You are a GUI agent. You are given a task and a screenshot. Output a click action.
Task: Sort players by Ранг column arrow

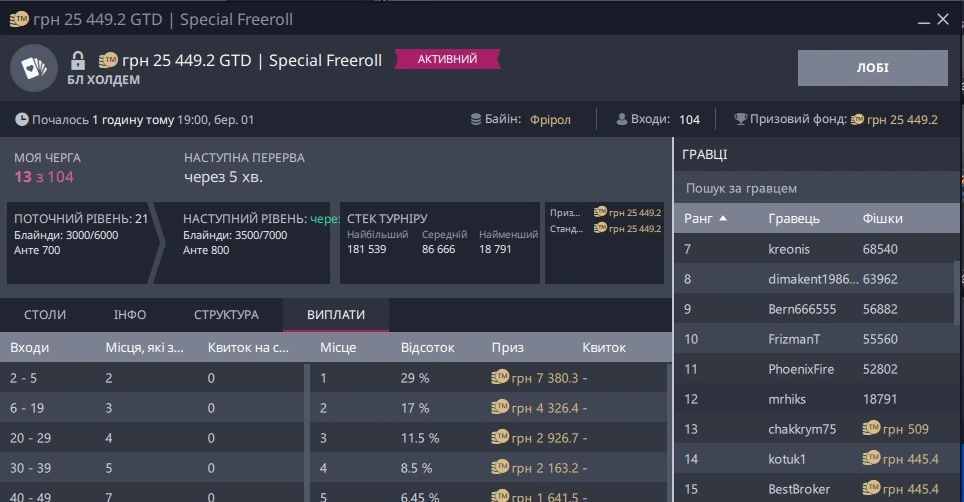point(723,218)
